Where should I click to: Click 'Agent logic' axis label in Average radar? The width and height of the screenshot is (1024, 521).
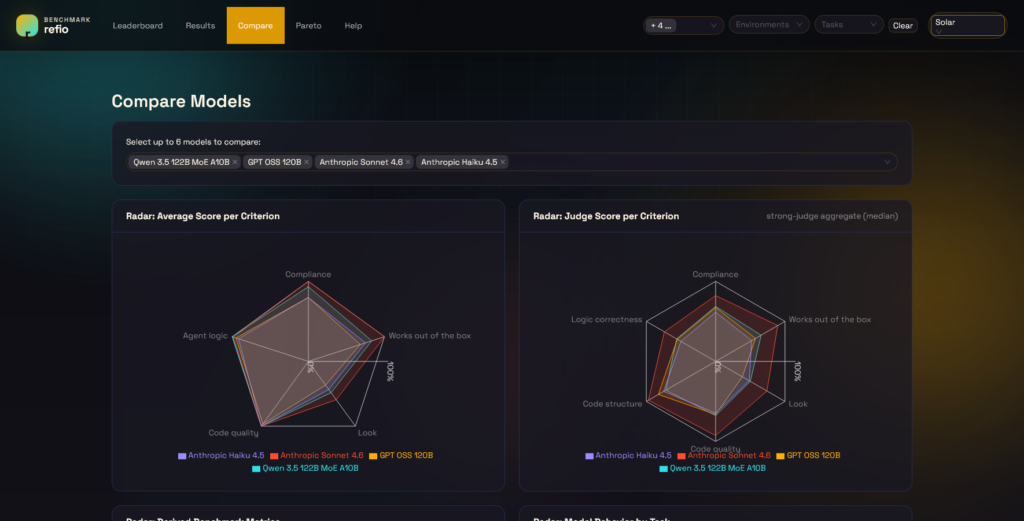click(x=205, y=336)
